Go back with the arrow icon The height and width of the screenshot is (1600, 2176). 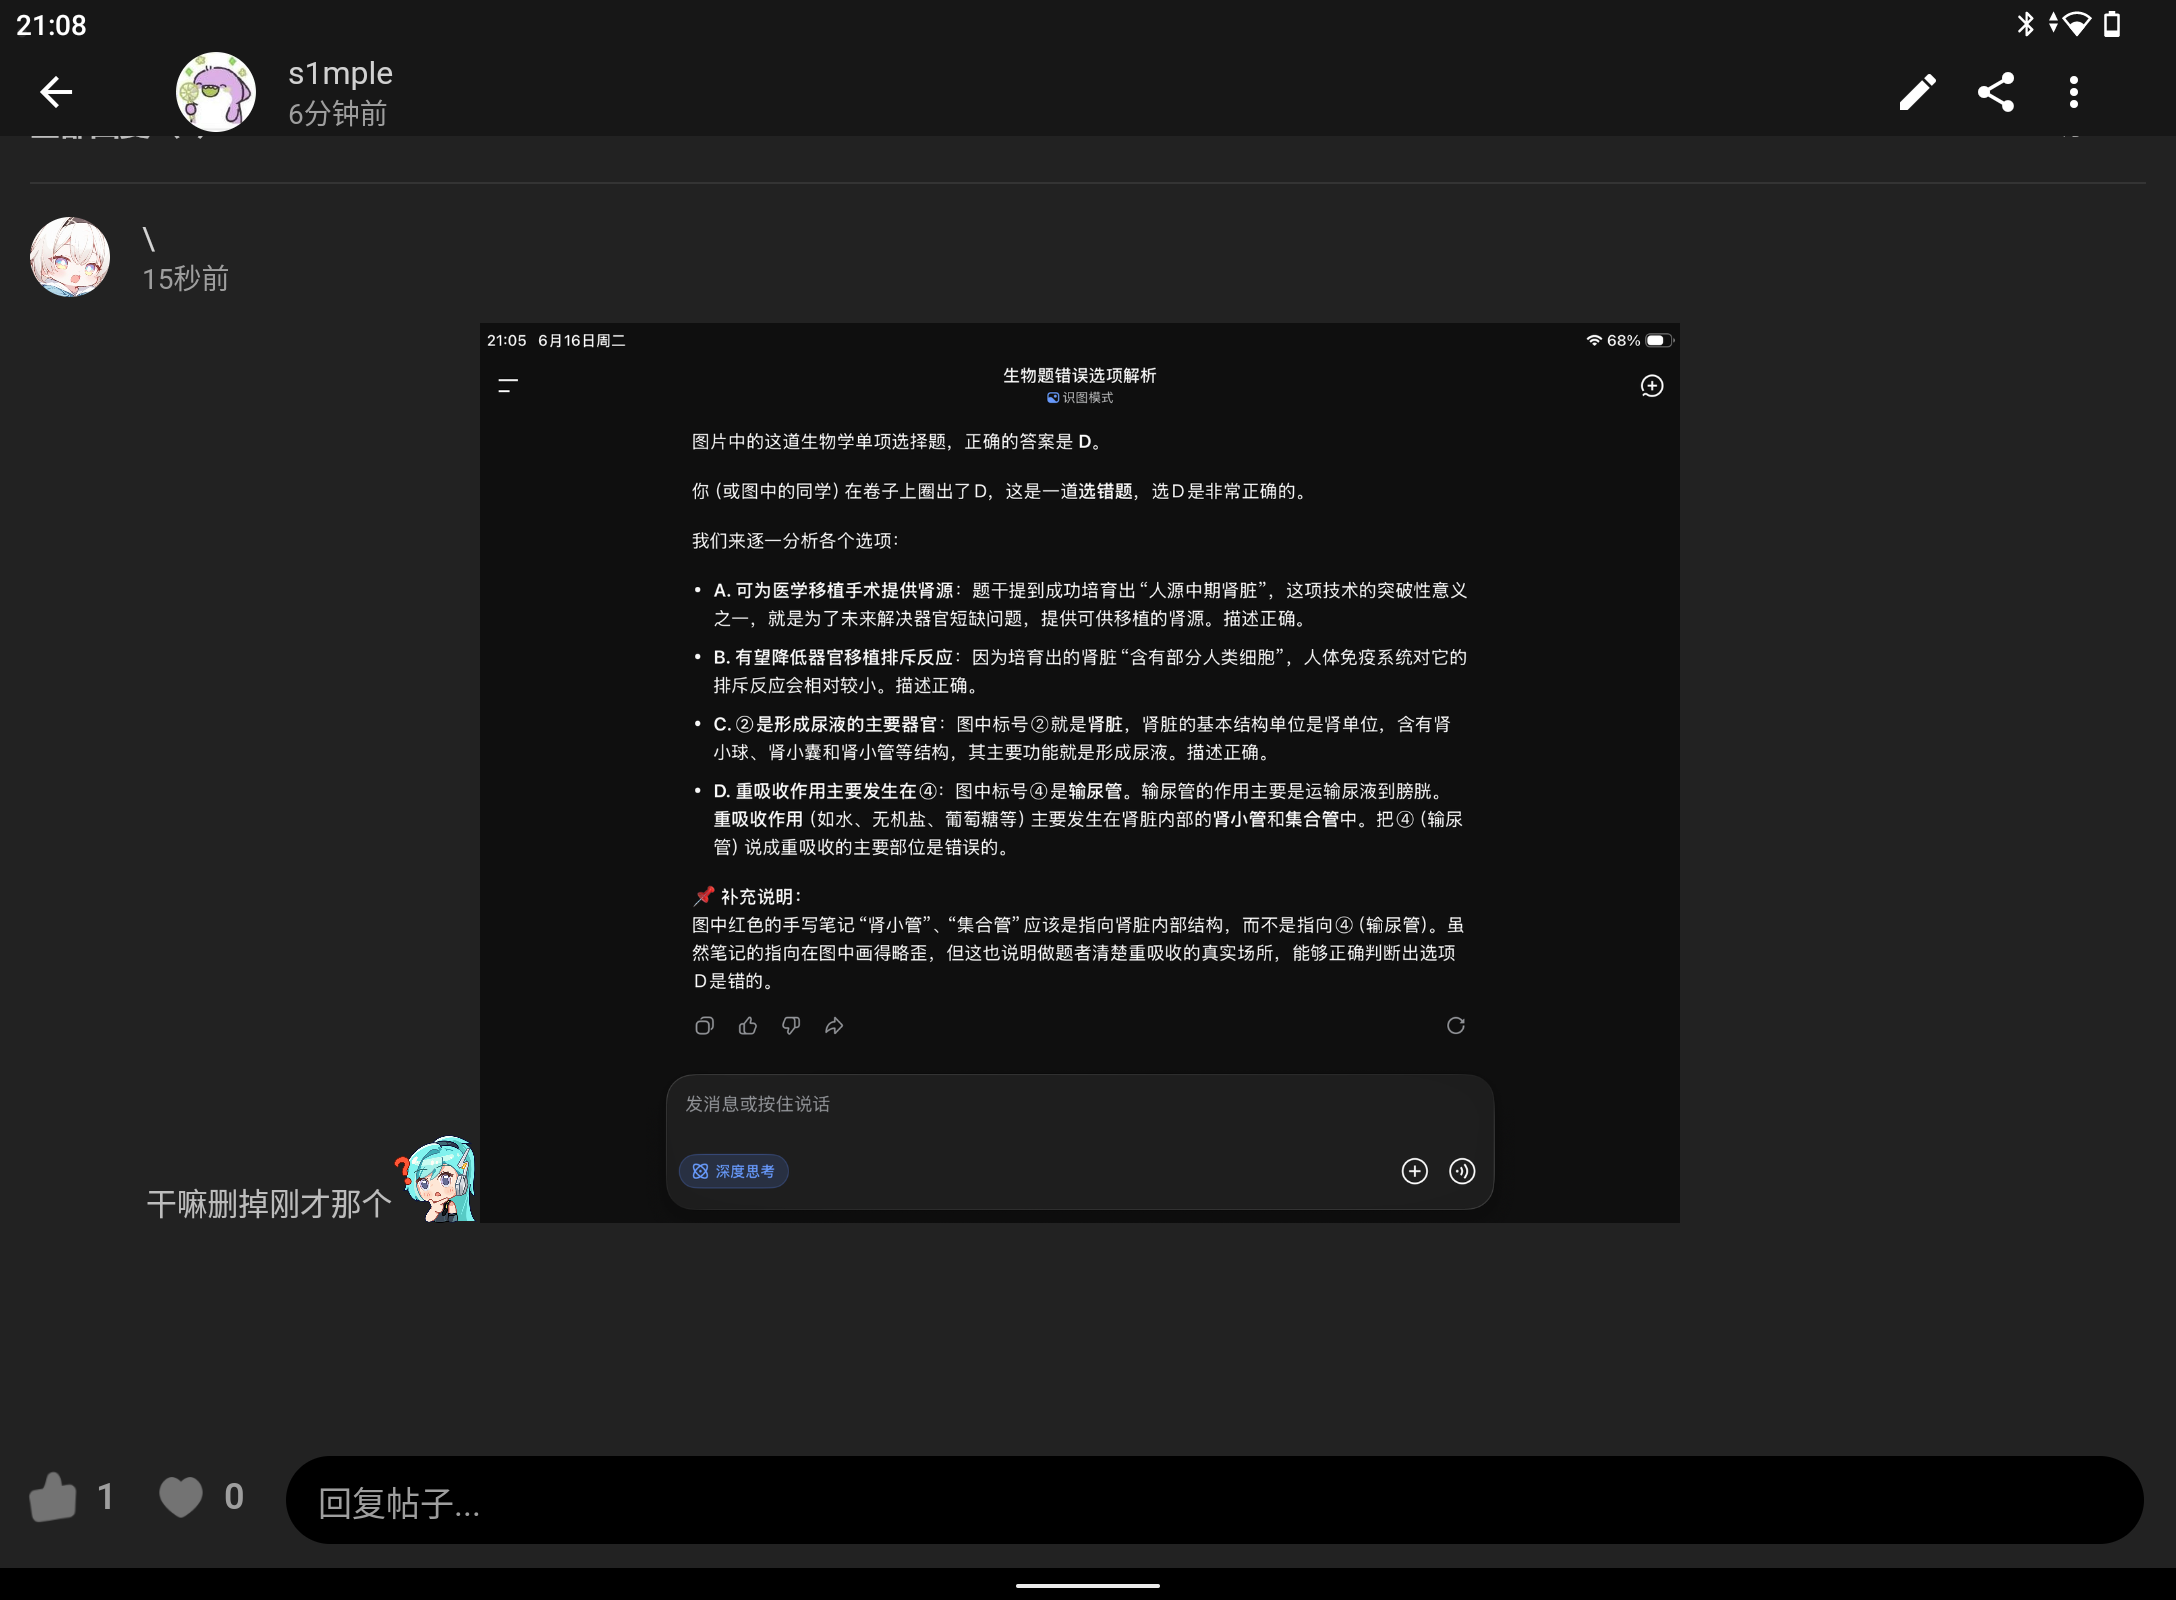click(56, 92)
